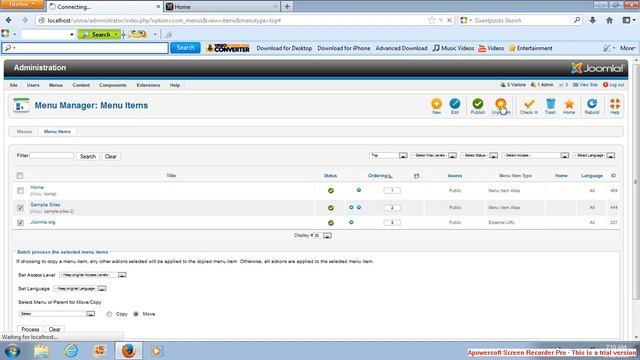Open the Set Access Level dropdown

coord(93,275)
